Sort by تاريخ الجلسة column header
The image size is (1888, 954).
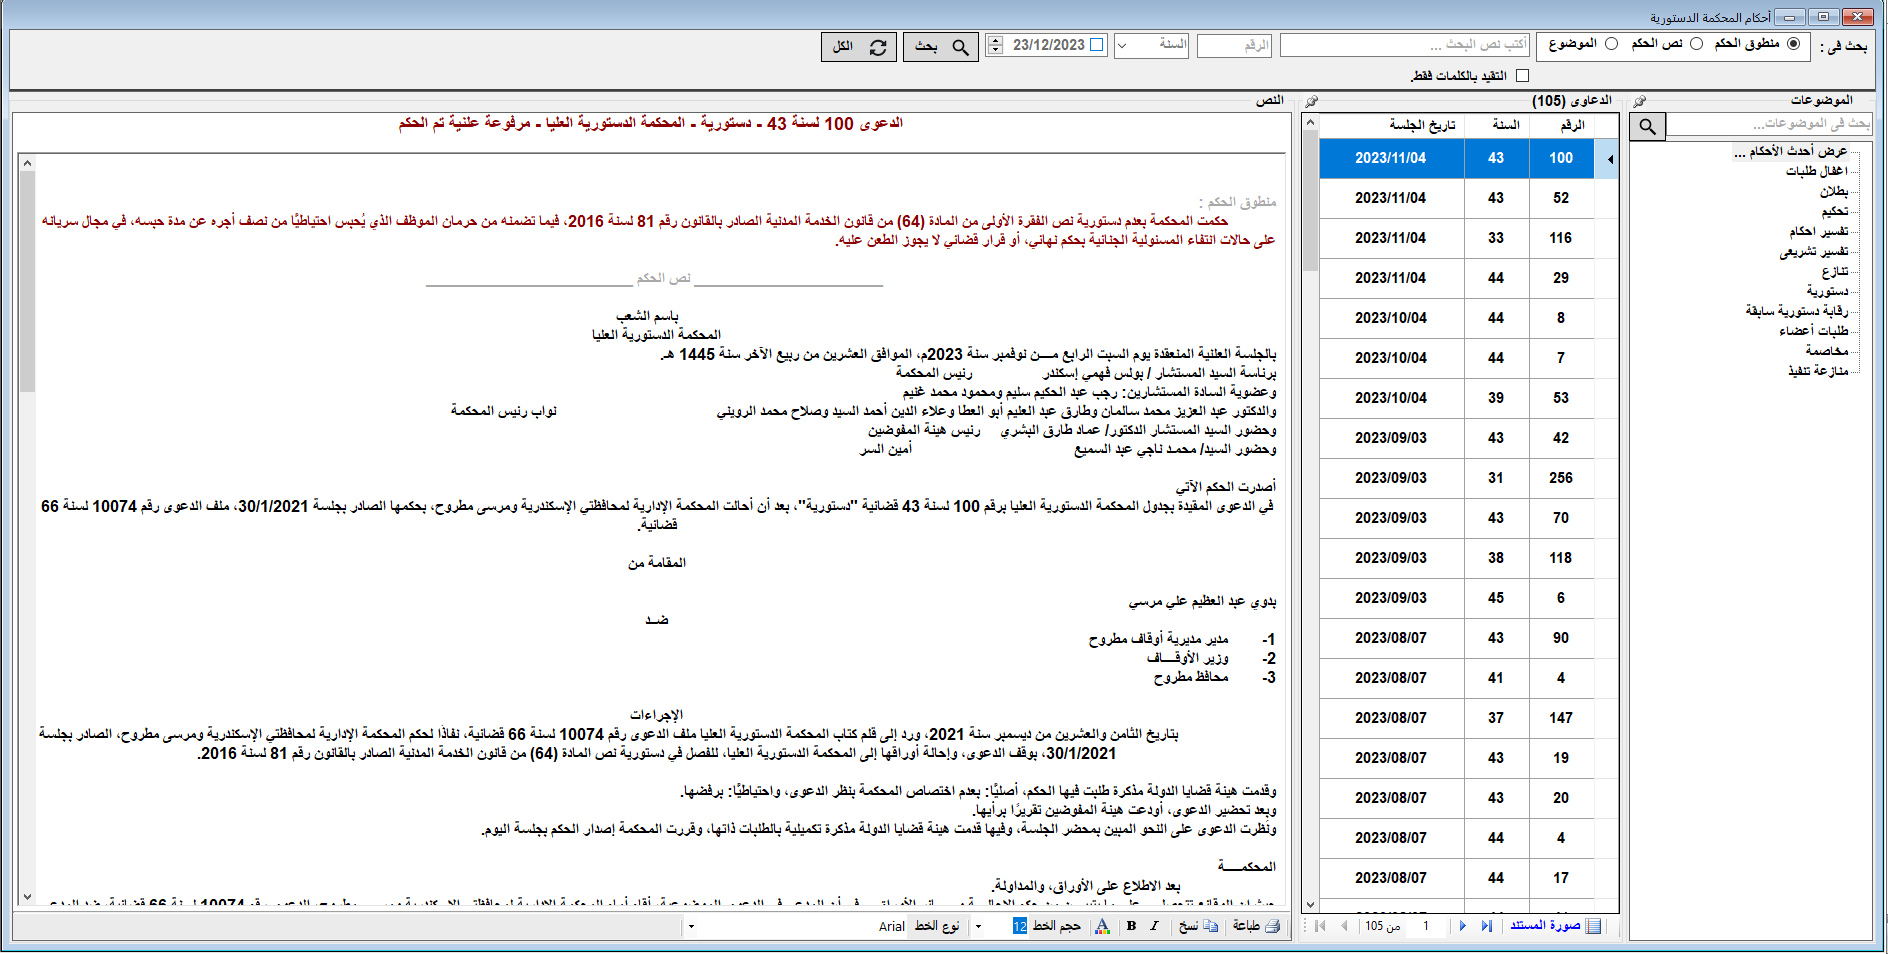(1392, 125)
